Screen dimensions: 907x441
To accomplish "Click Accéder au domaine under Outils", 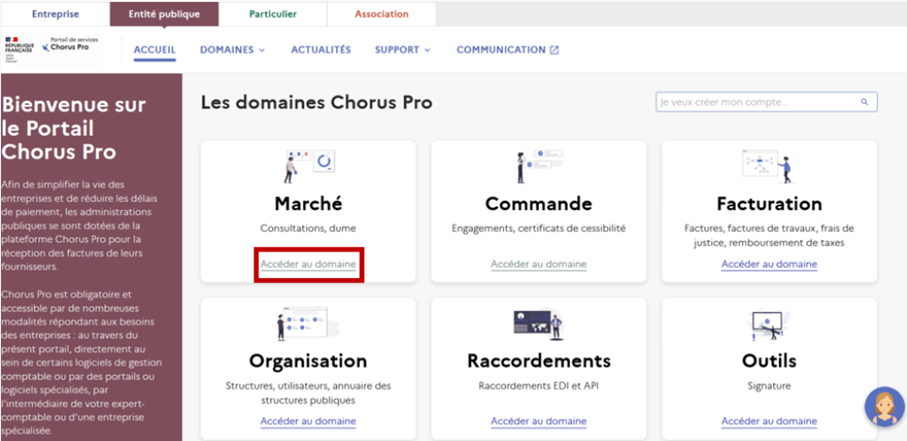I will pyautogui.click(x=769, y=421).
